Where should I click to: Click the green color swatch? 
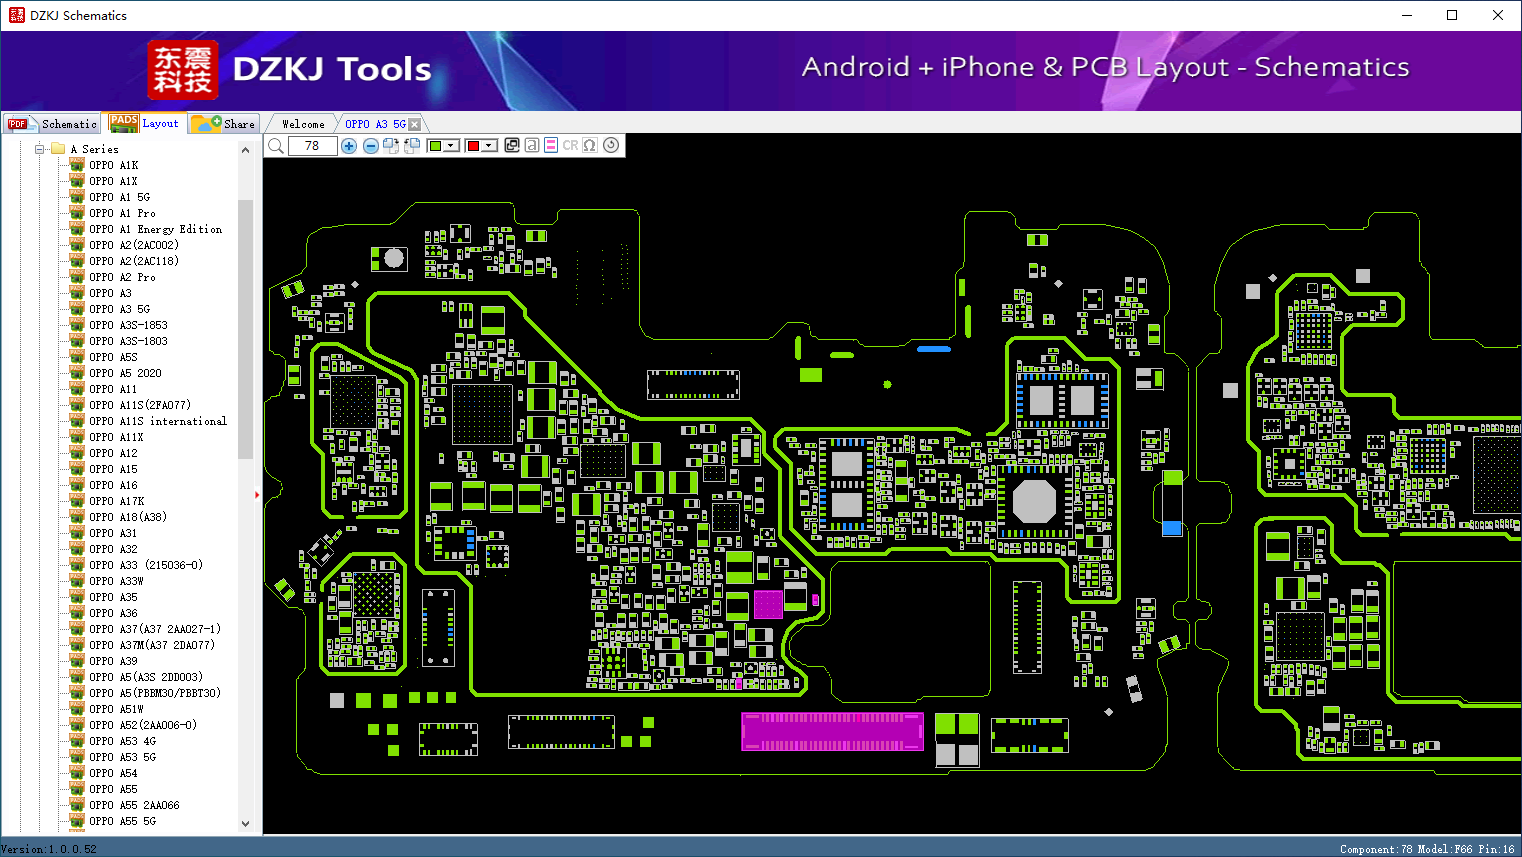[435, 146]
